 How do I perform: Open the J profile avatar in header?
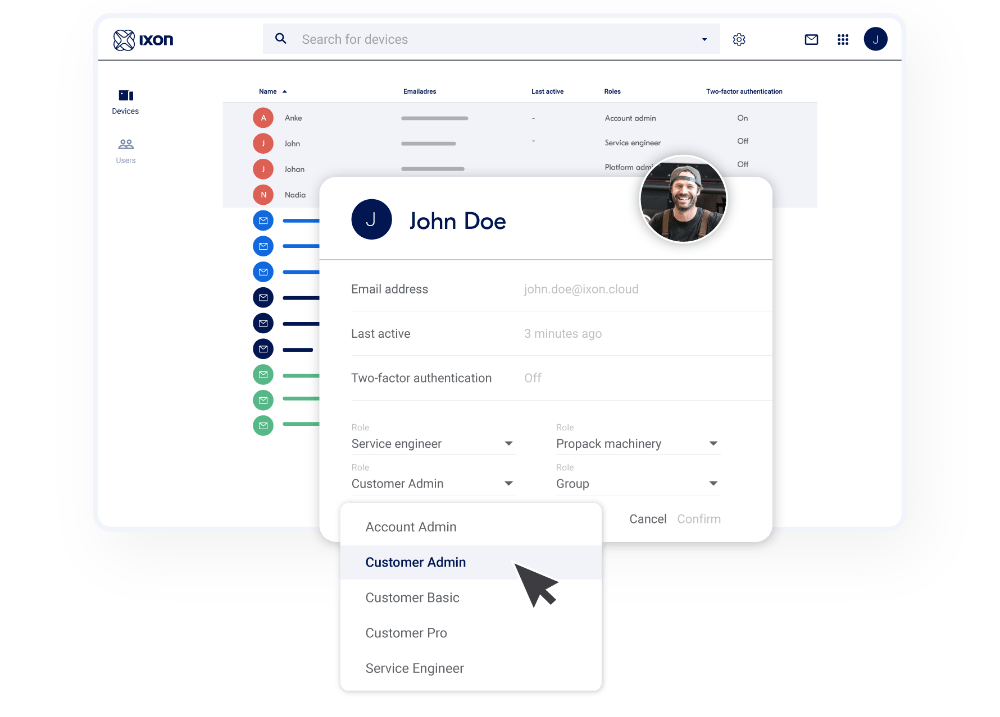click(876, 40)
